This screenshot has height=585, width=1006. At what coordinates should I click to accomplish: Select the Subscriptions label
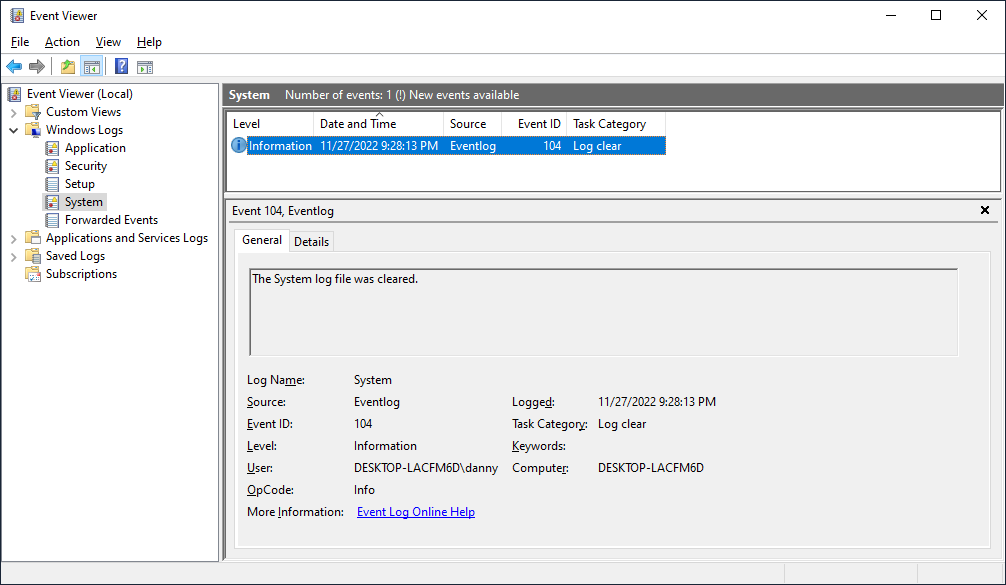click(81, 274)
